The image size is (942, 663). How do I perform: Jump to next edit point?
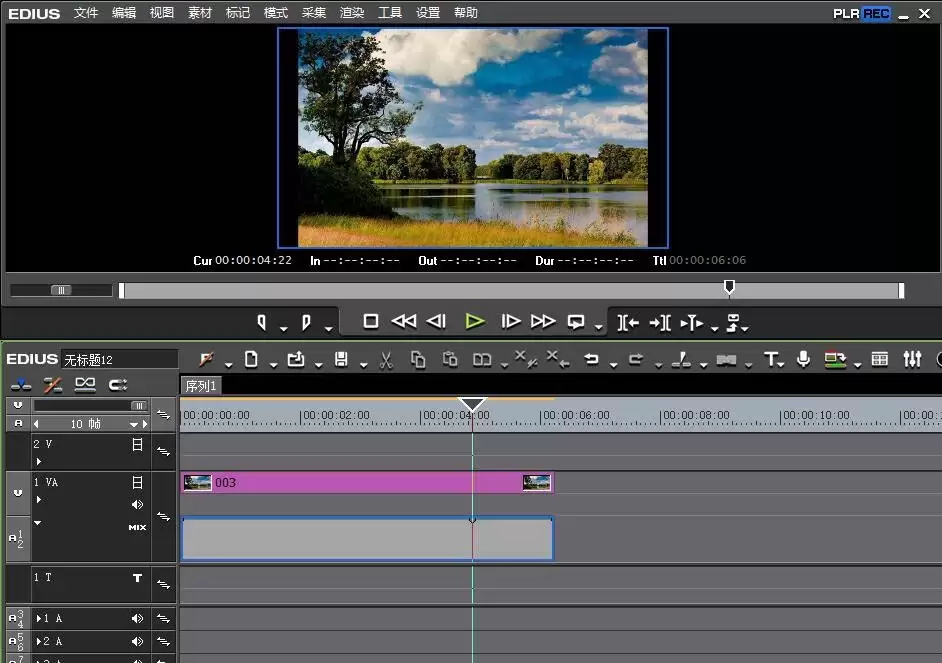pos(660,323)
